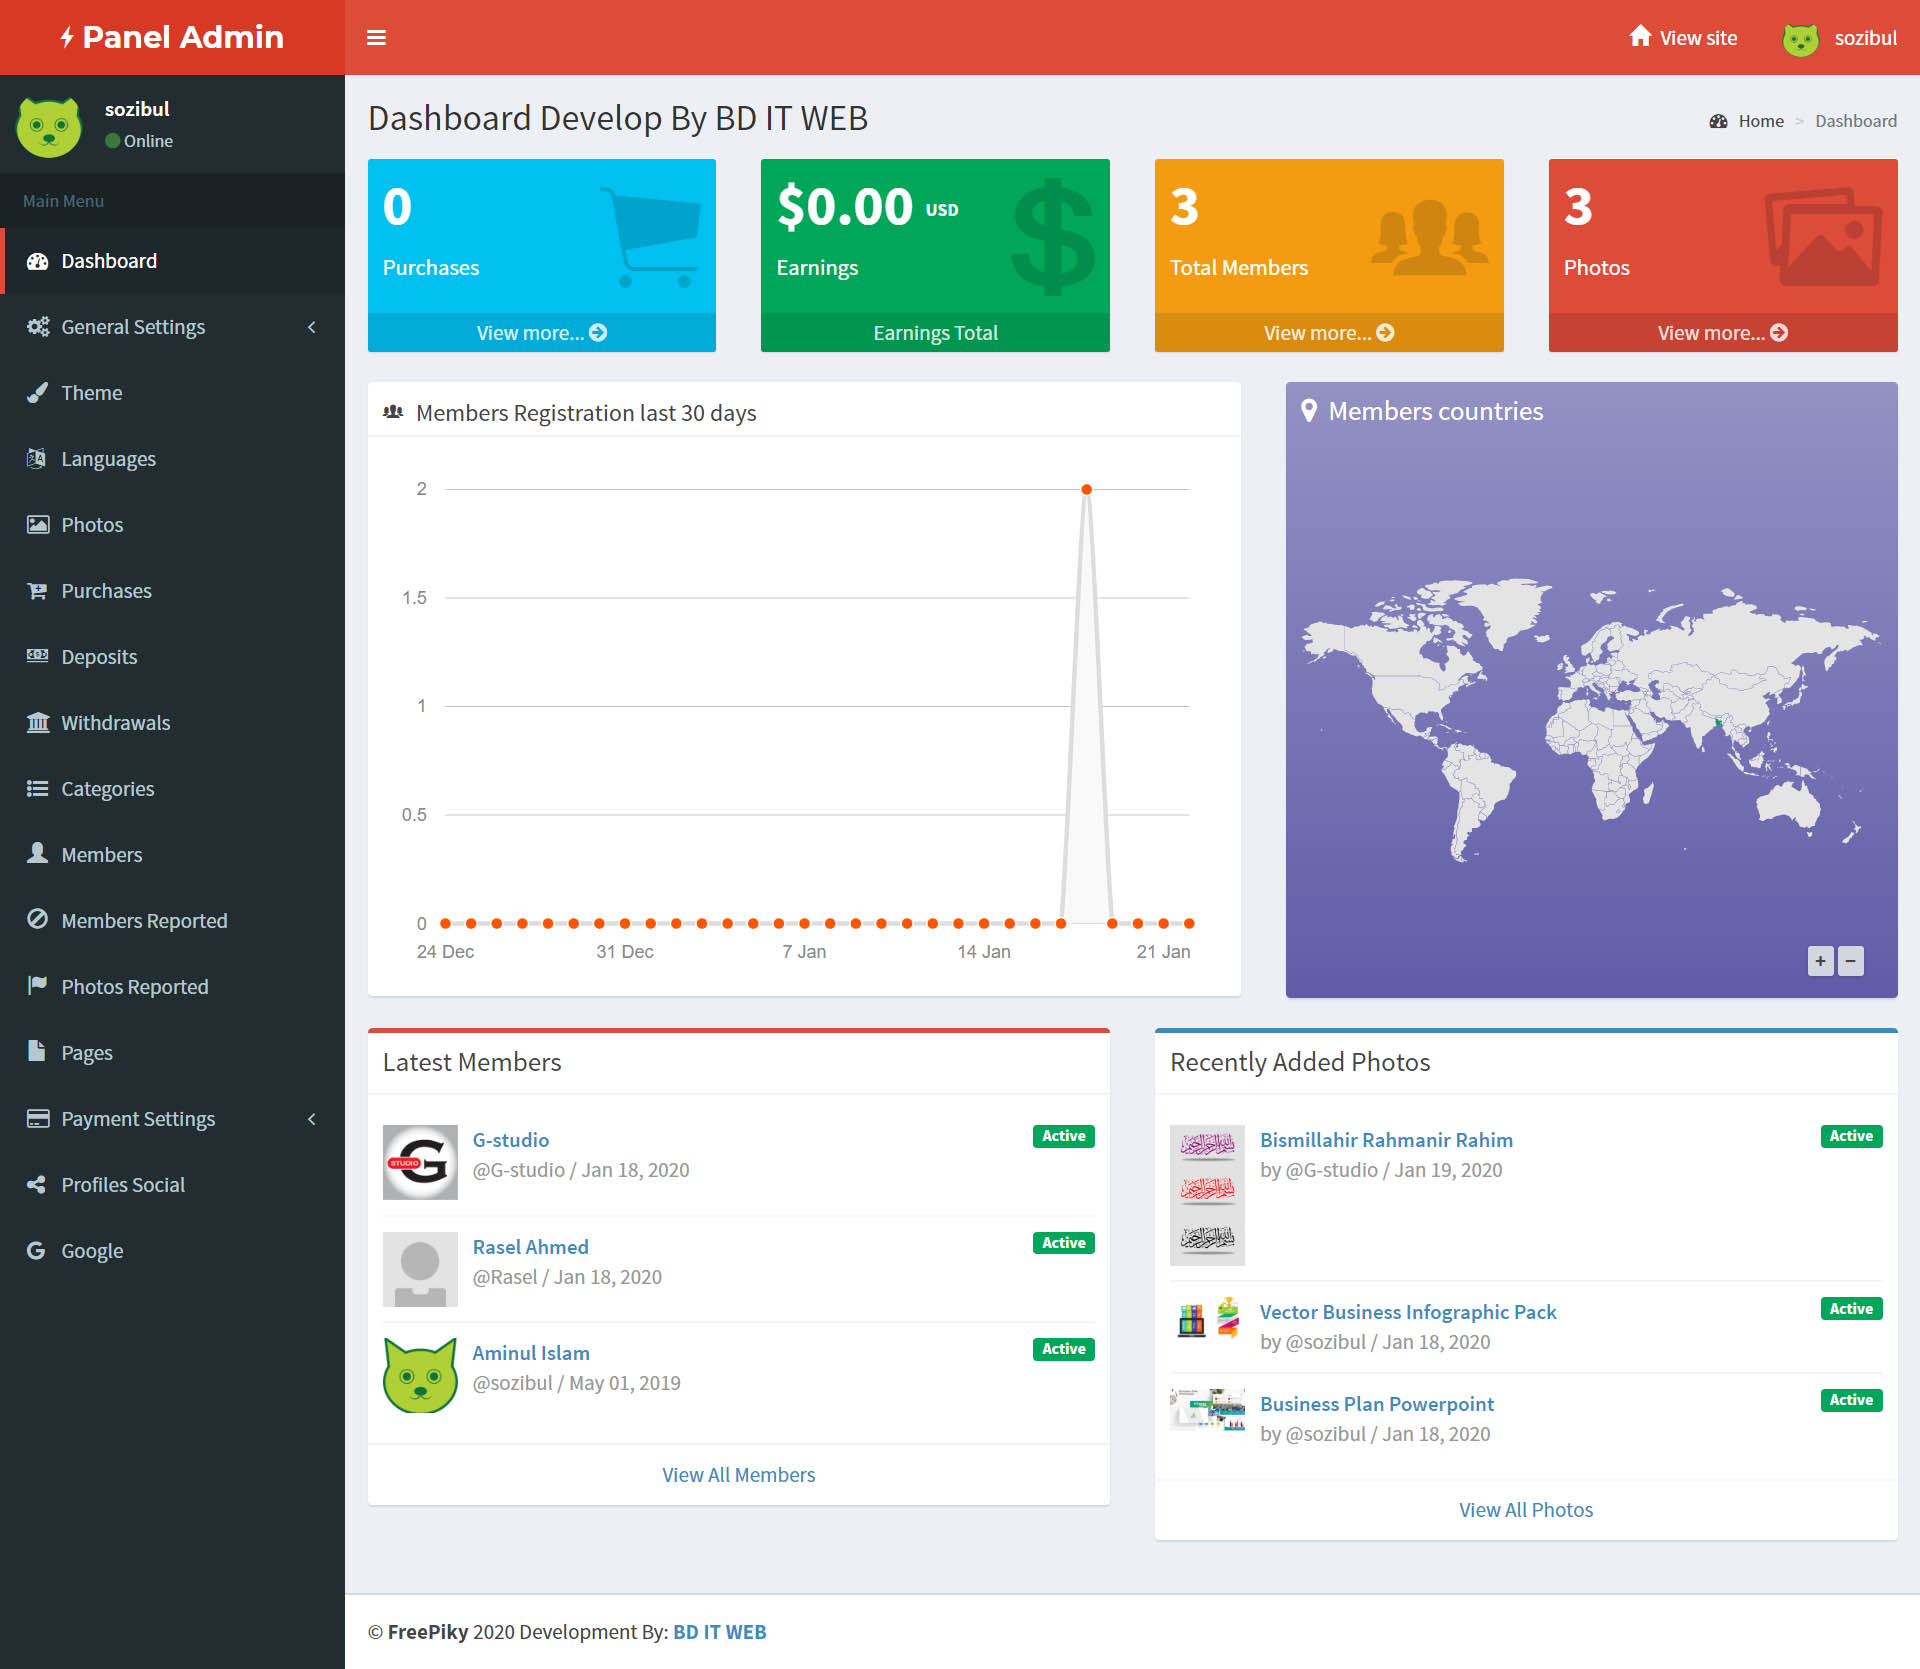Expand the General Settings submenu chevron
Viewport: 1920px width, 1669px height.
(312, 327)
